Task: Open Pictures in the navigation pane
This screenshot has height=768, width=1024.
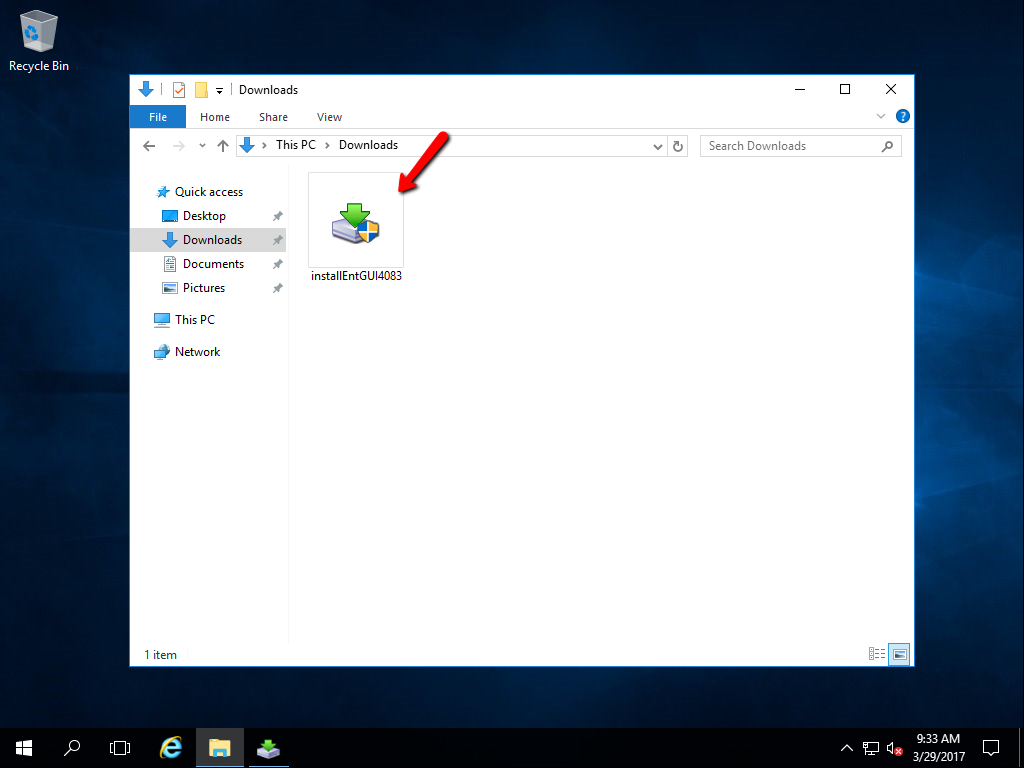Action: (204, 288)
